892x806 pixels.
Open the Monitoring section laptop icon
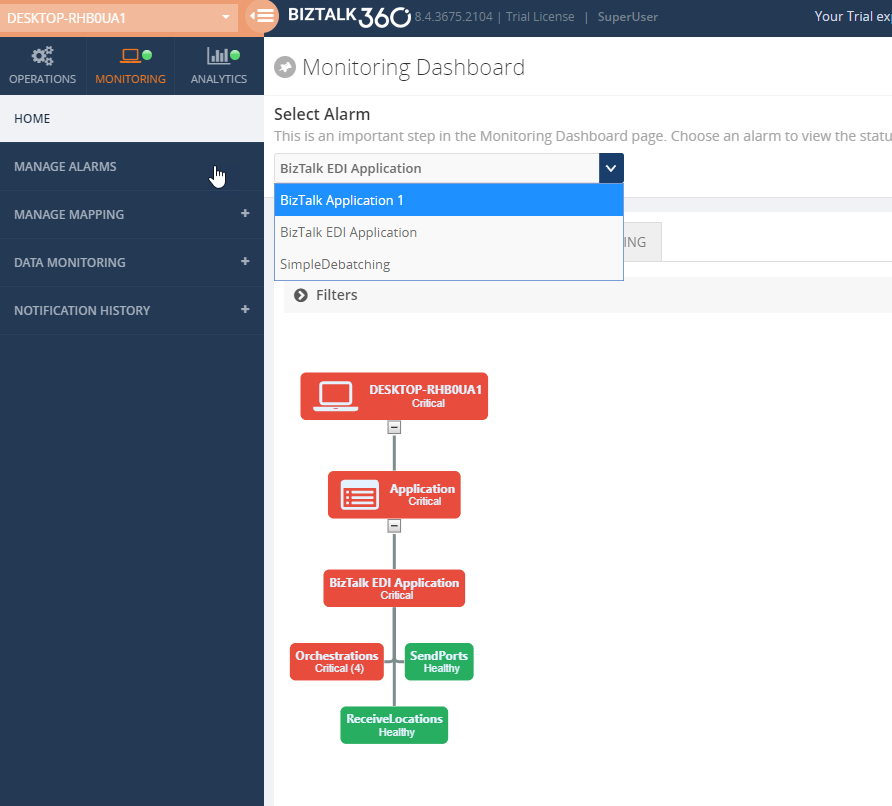click(130, 55)
